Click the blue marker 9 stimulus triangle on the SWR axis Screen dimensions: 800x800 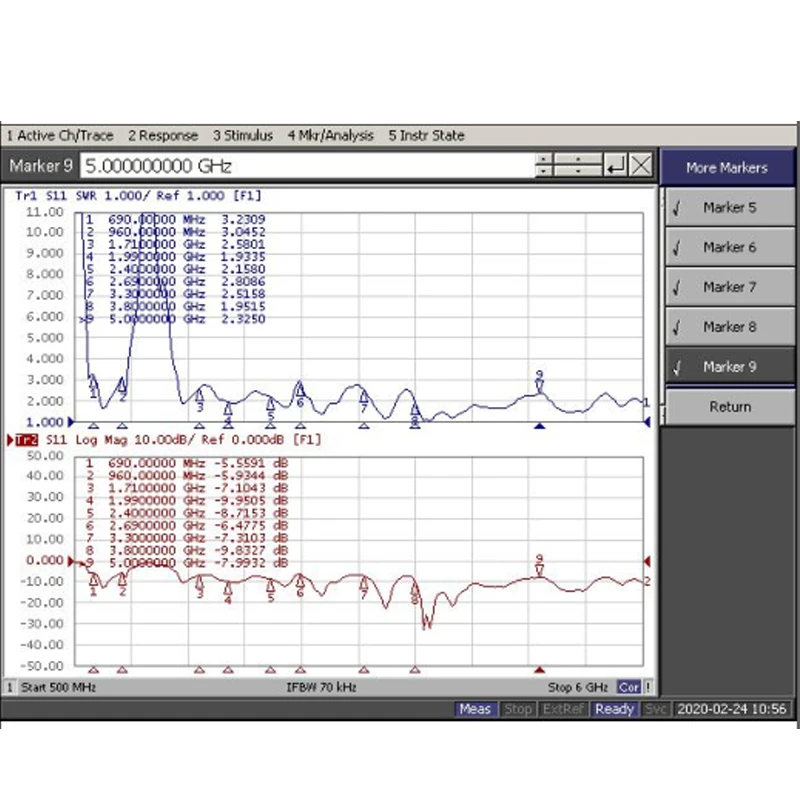[x=540, y=426]
